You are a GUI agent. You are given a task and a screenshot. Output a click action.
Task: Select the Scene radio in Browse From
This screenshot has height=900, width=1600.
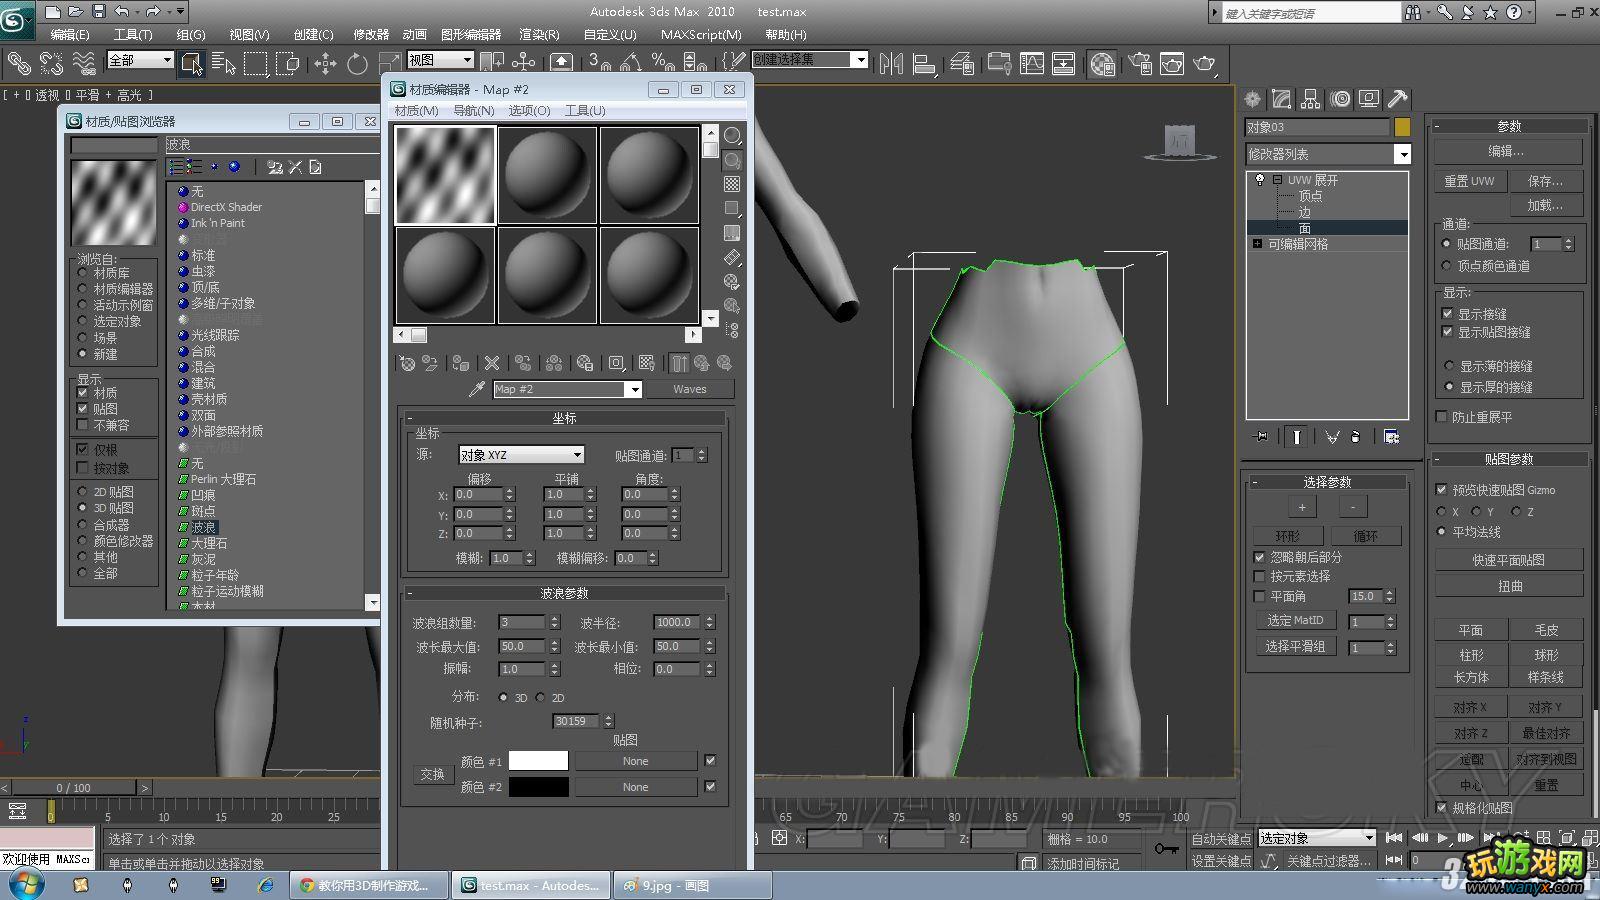coord(83,338)
